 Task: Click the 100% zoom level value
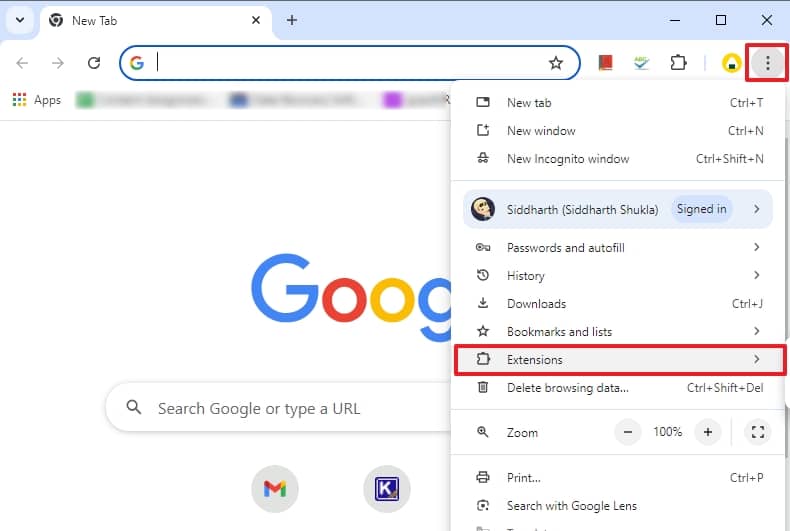point(668,432)
